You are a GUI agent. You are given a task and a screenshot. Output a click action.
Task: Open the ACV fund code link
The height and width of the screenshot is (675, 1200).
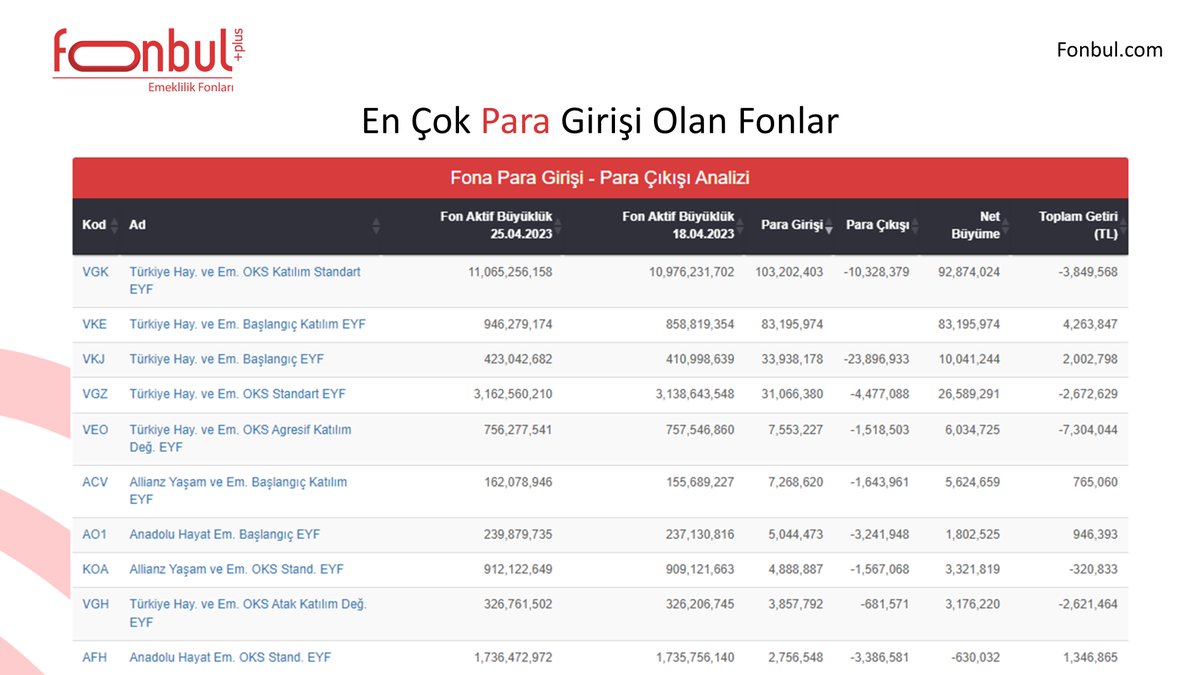(x=95, y=482)
